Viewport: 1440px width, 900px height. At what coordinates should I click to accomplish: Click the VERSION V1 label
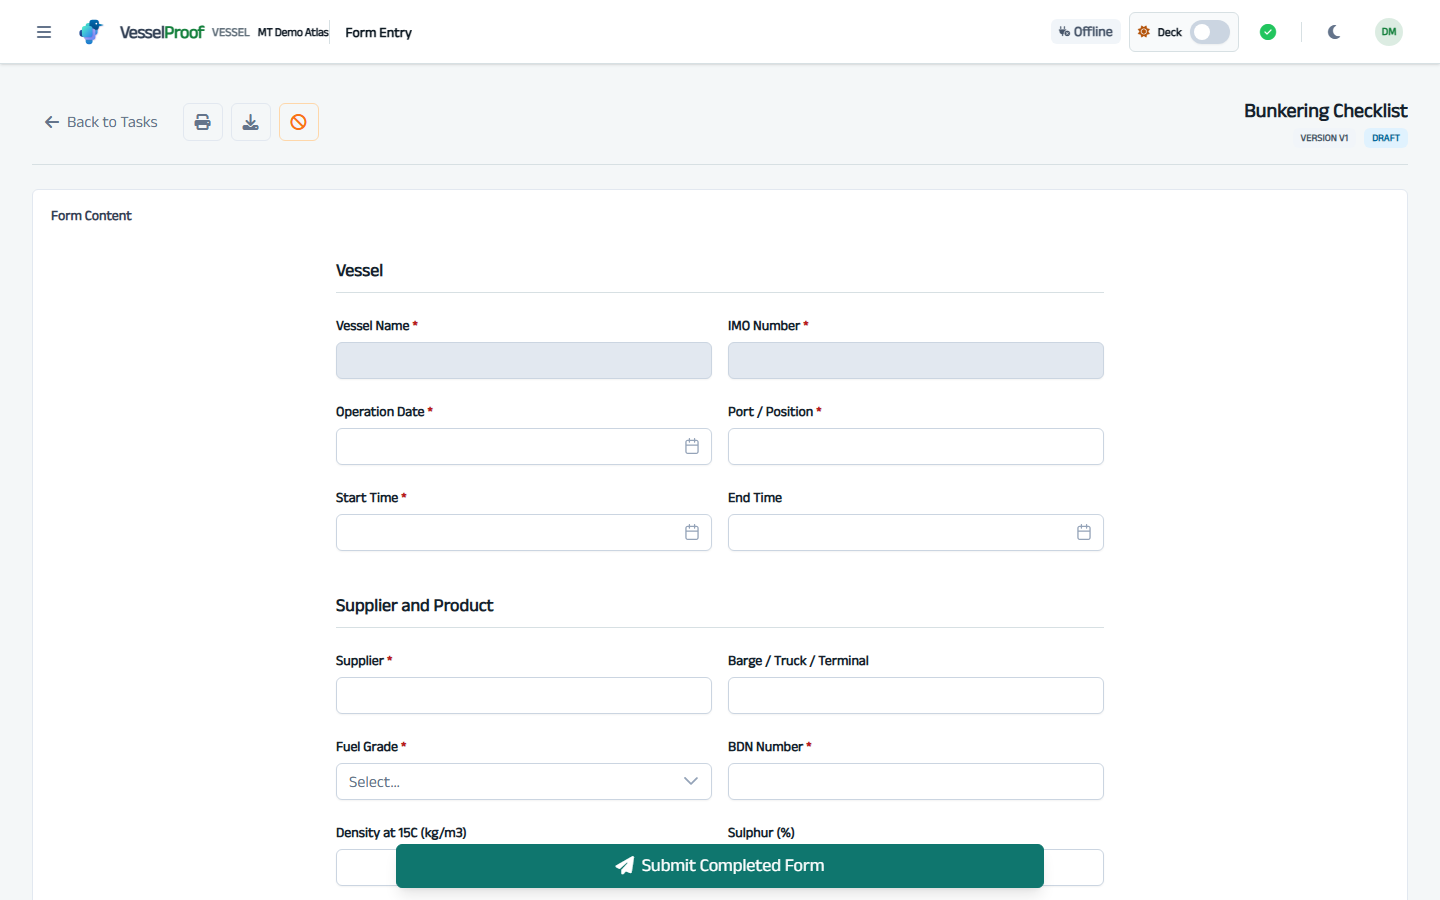coord(1324,138)
